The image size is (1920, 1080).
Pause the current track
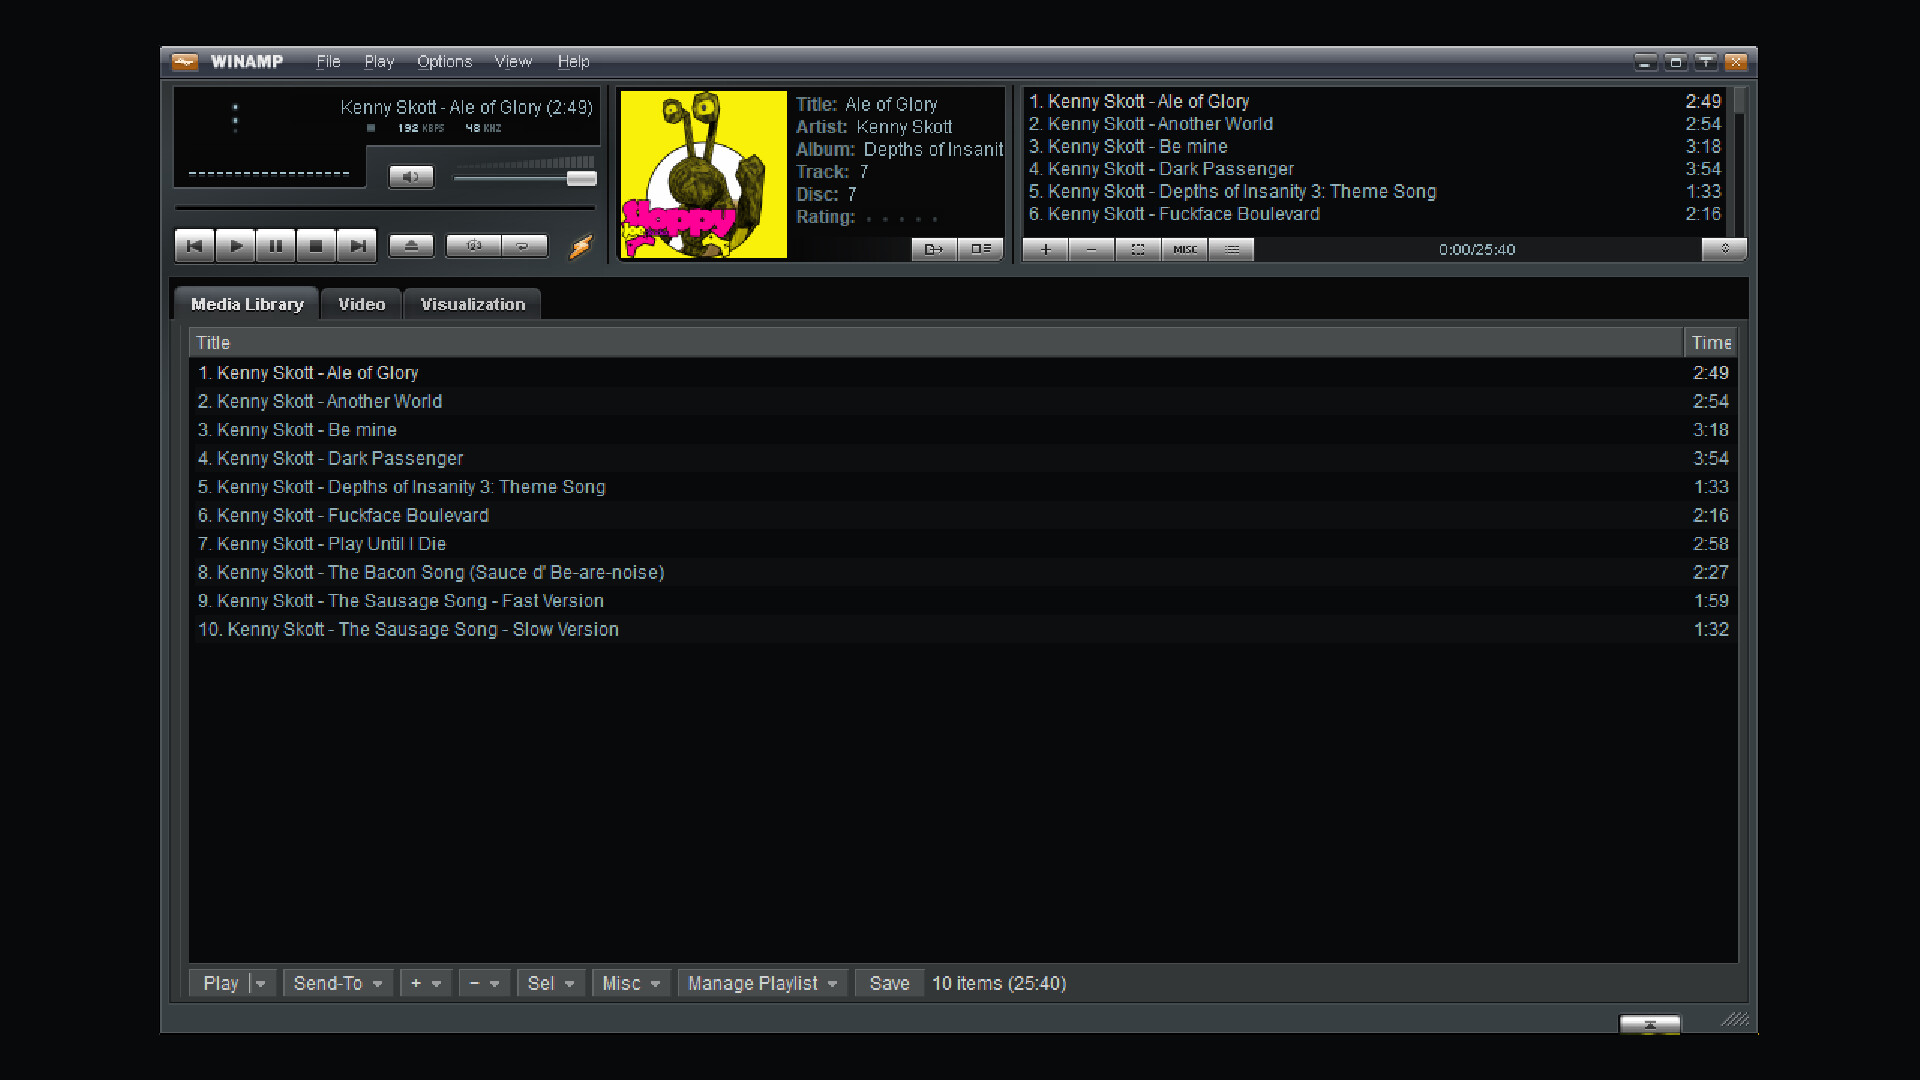pos(275,246)
